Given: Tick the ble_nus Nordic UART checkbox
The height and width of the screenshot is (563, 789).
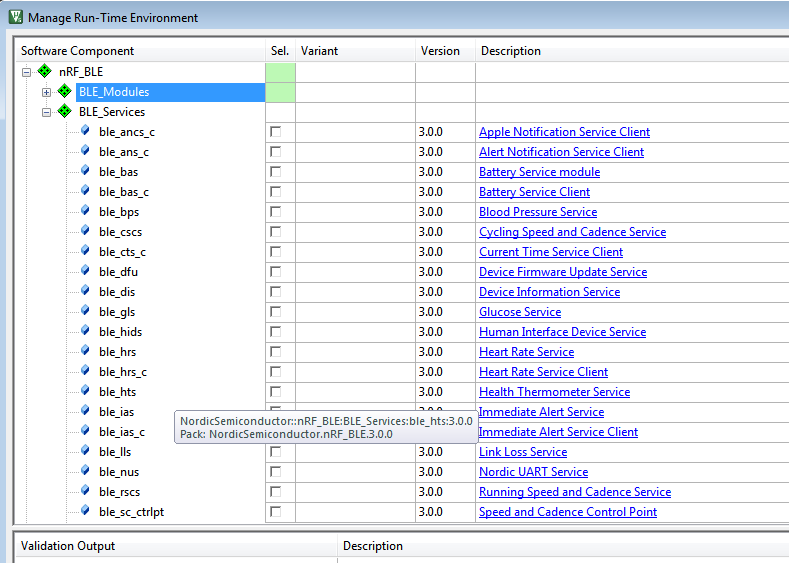Looking at the screenshot, I should tap(276, 471).
